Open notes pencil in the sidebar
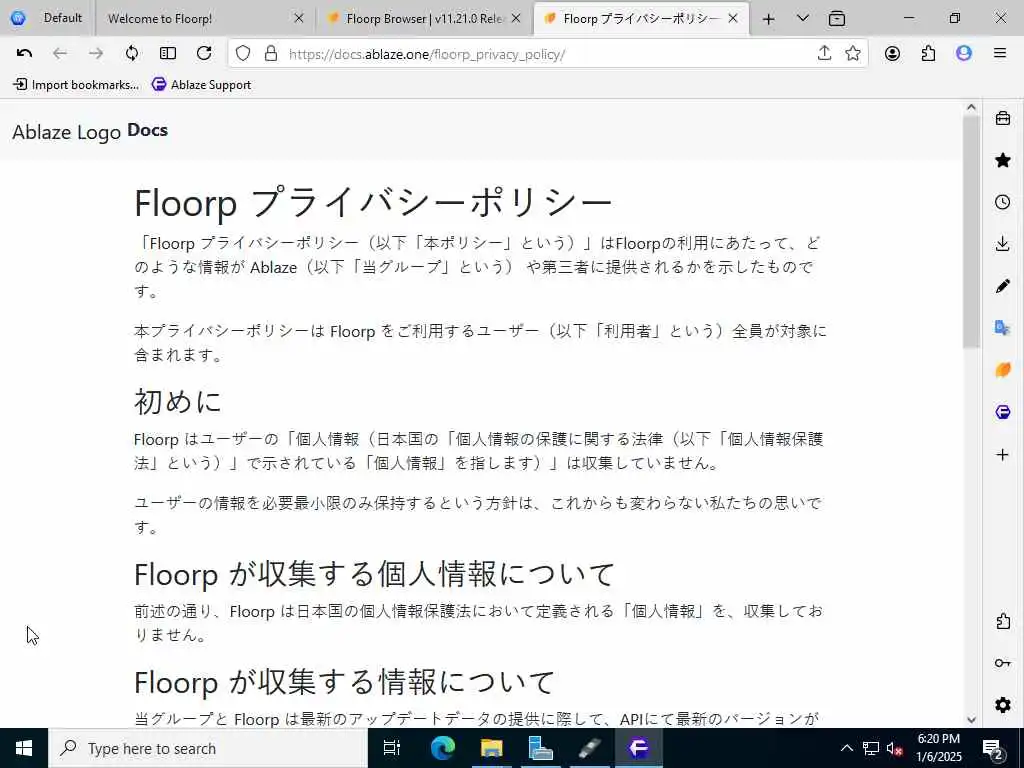This screenshot has height=768, width=1024. [x=1002, y=286]
